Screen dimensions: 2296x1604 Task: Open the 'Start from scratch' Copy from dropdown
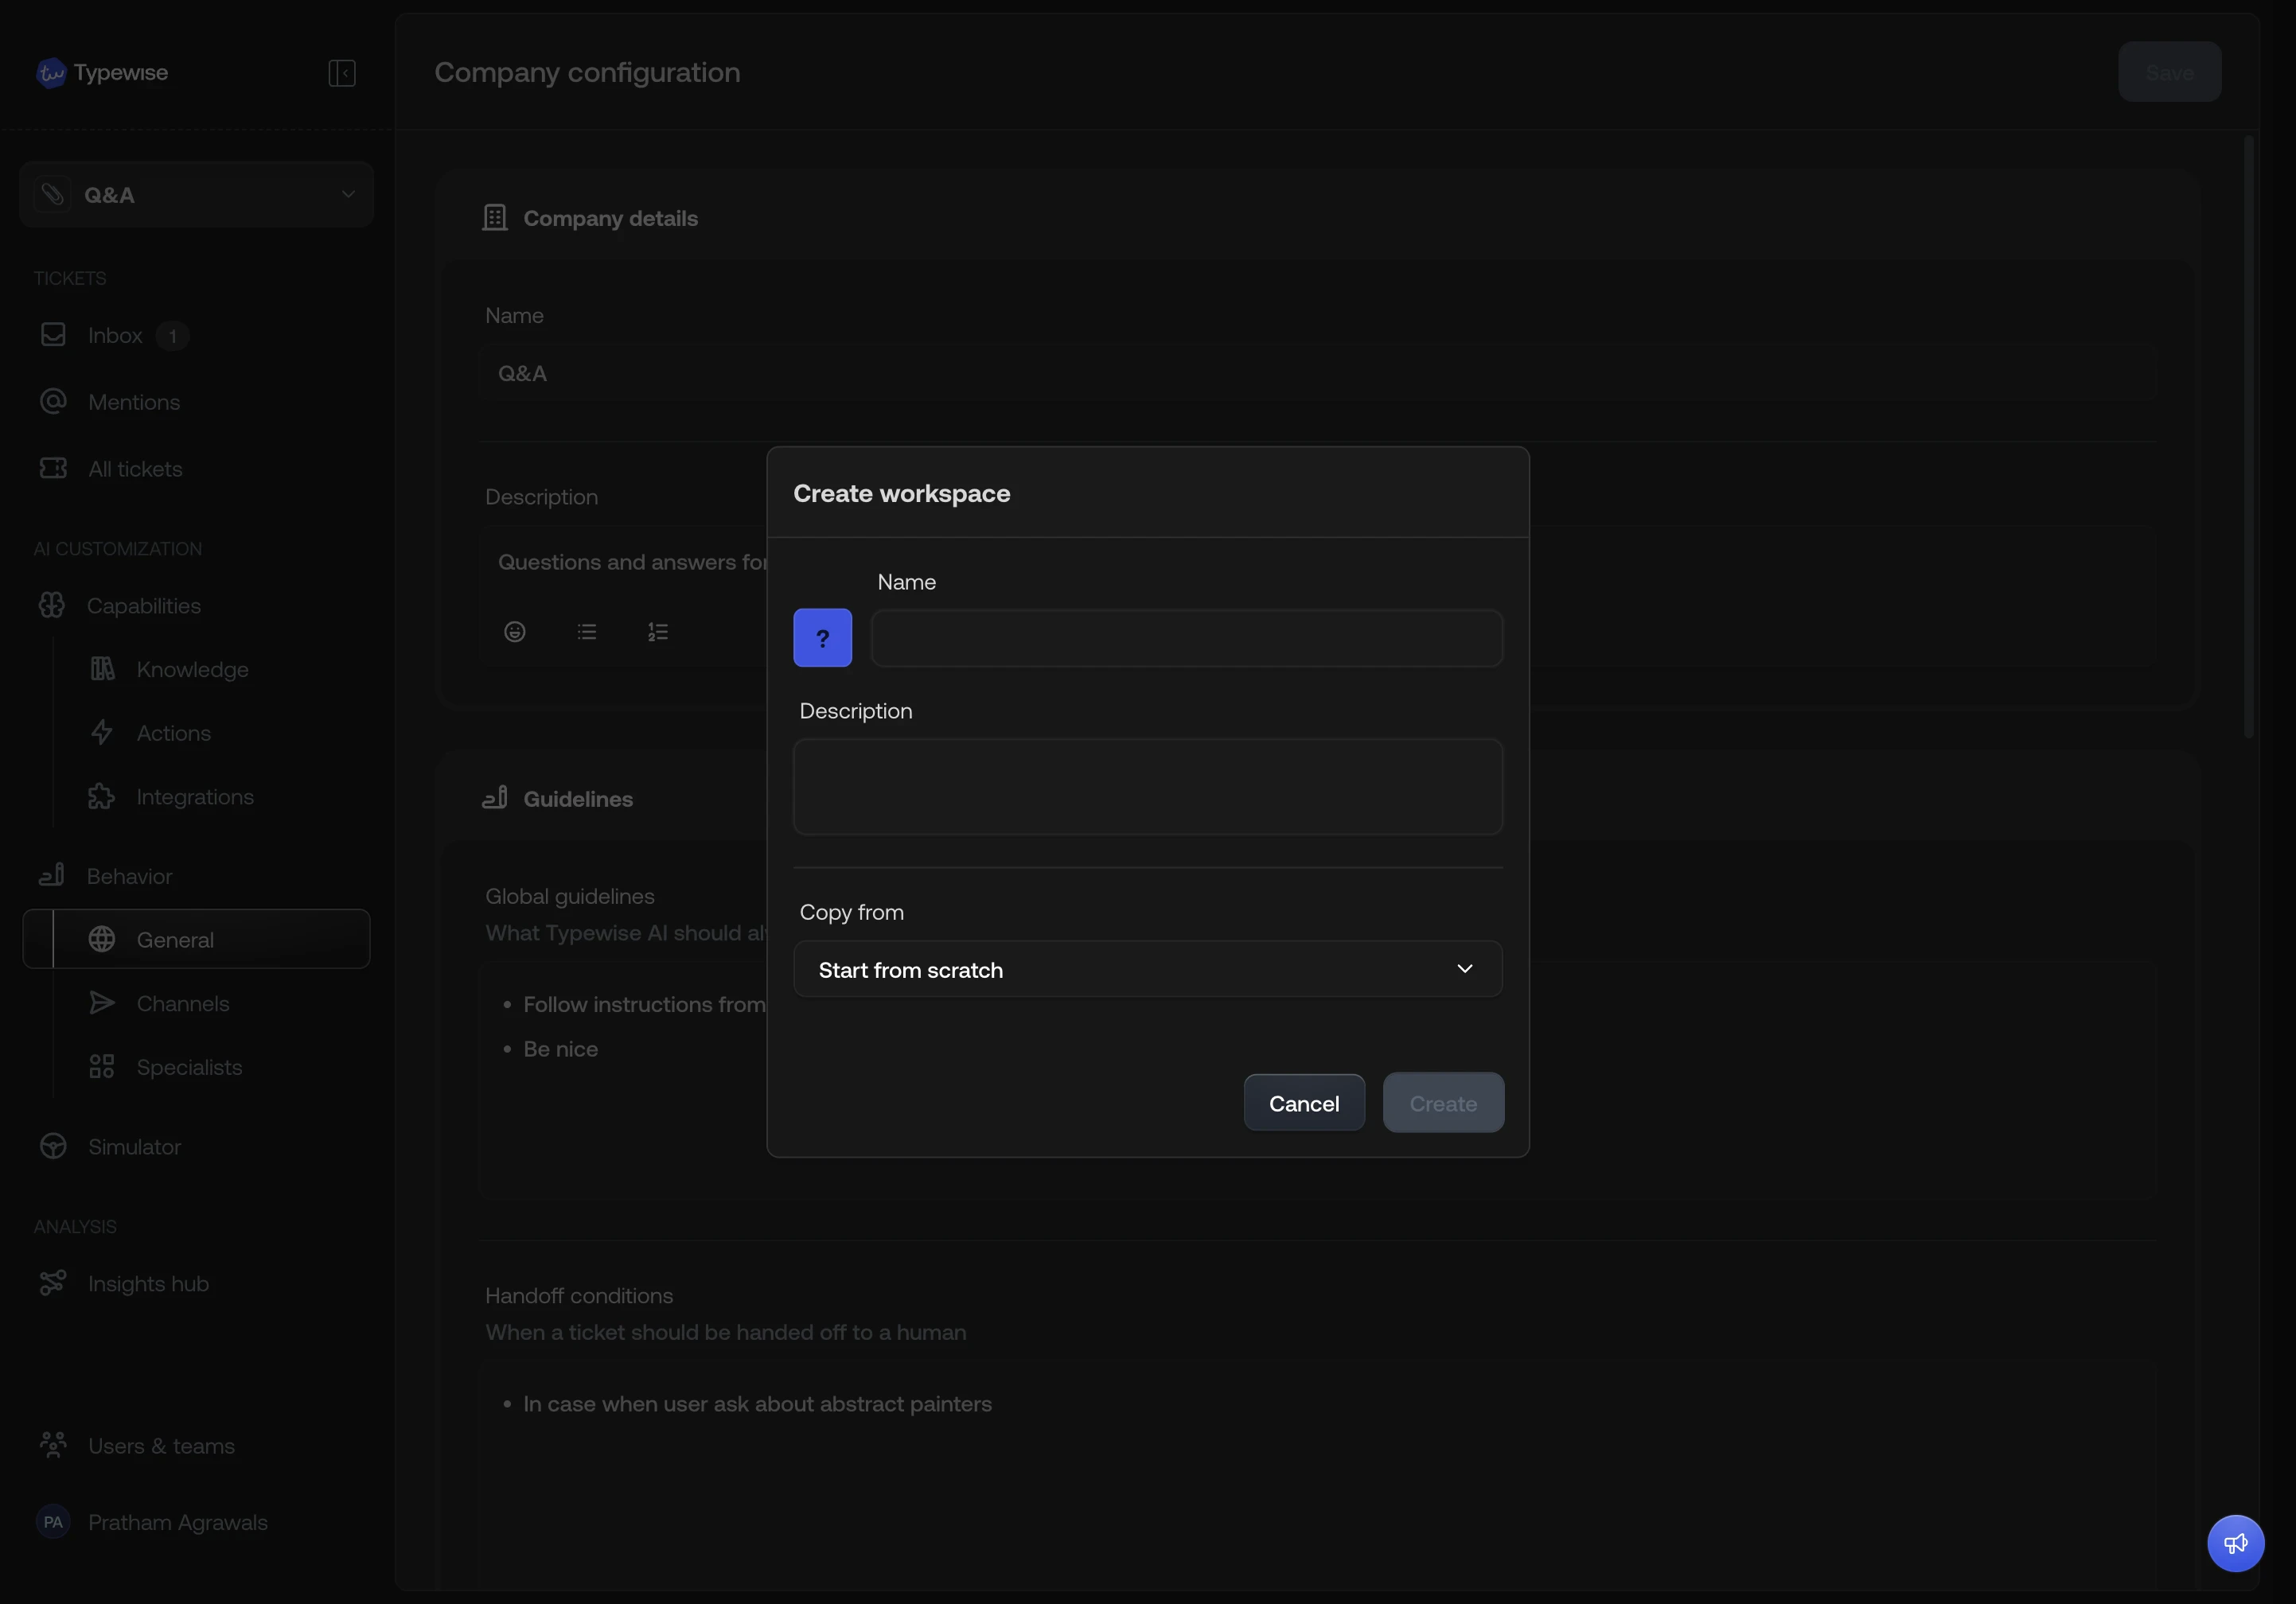[x=1147, y=968]
